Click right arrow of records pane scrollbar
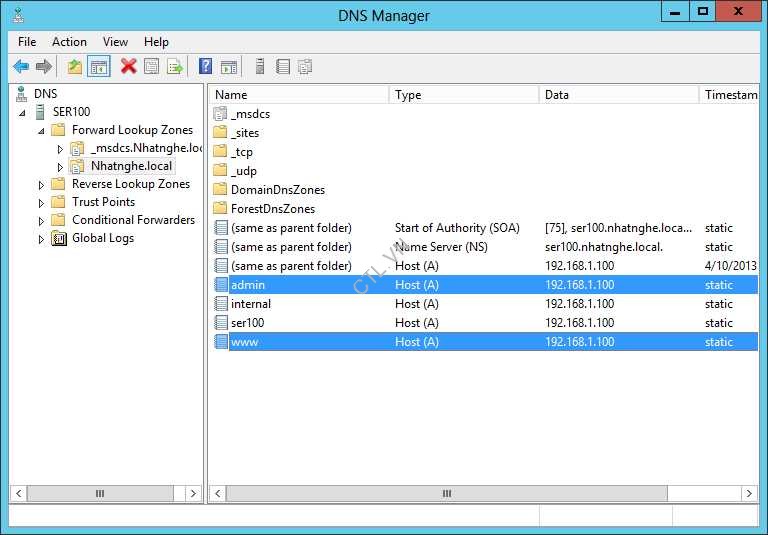The width and height of the screenshot is (768, 535). tap(749, 494)
